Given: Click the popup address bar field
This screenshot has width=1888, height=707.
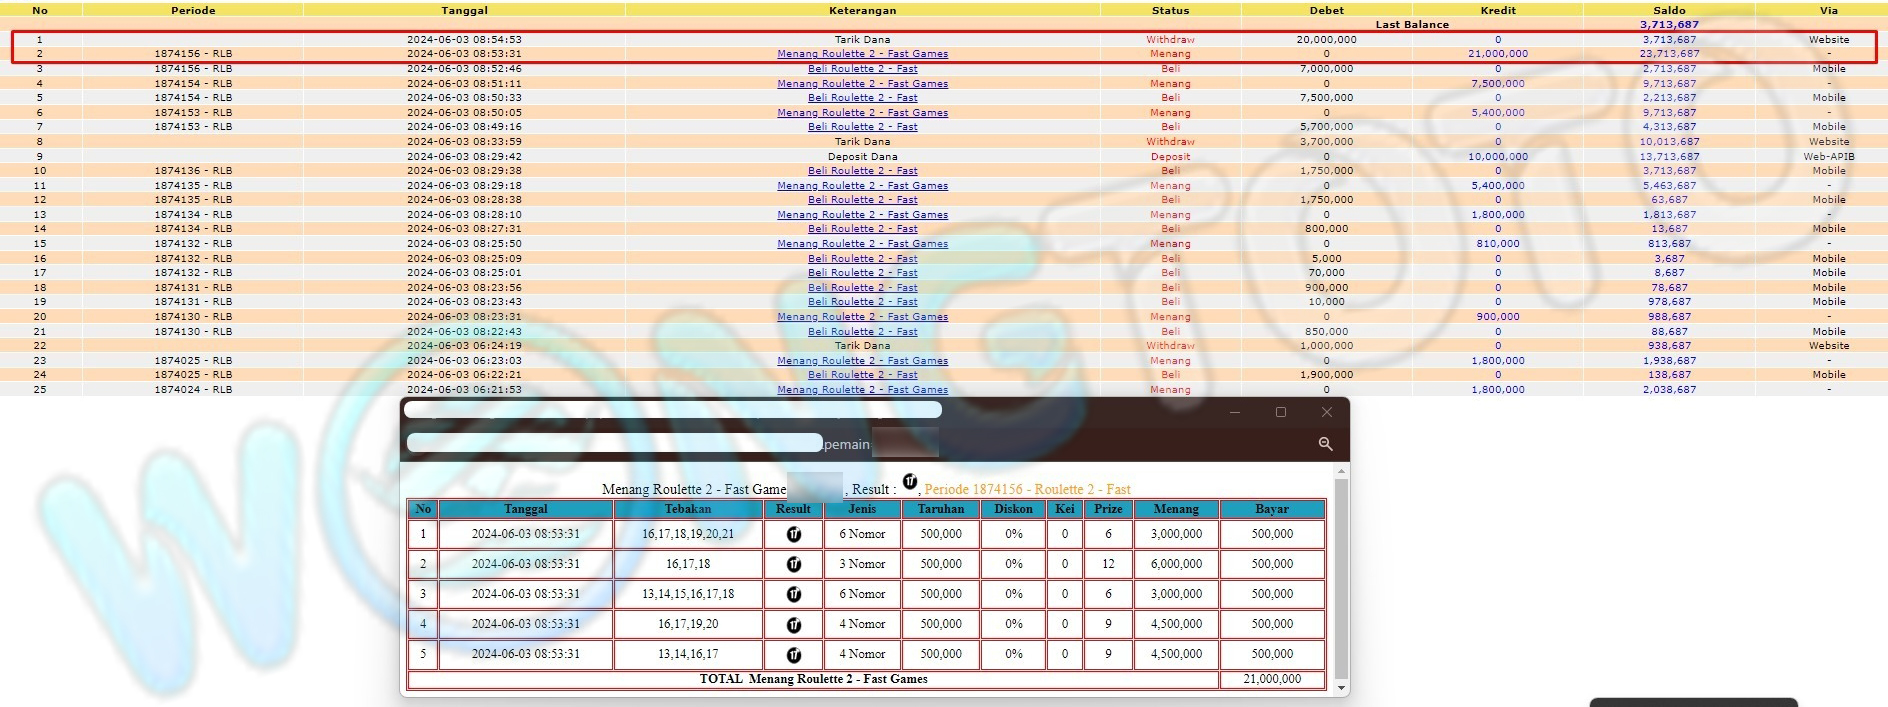Looking at the screenshot, I should coord(614,443).
